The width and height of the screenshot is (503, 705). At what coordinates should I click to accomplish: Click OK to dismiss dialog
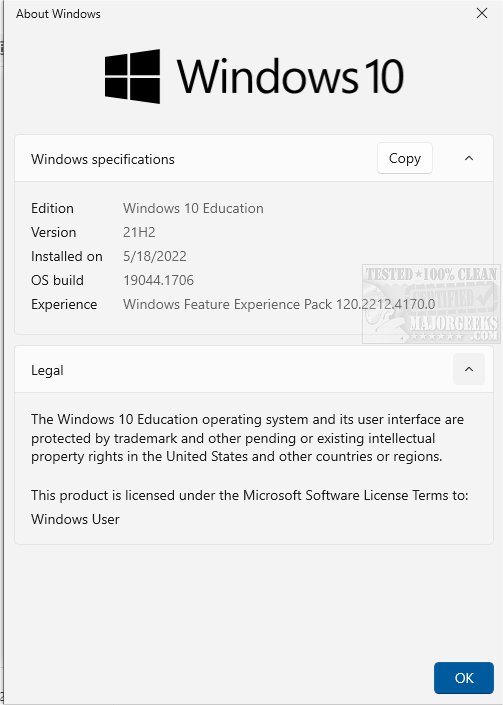tap(463, 678)
